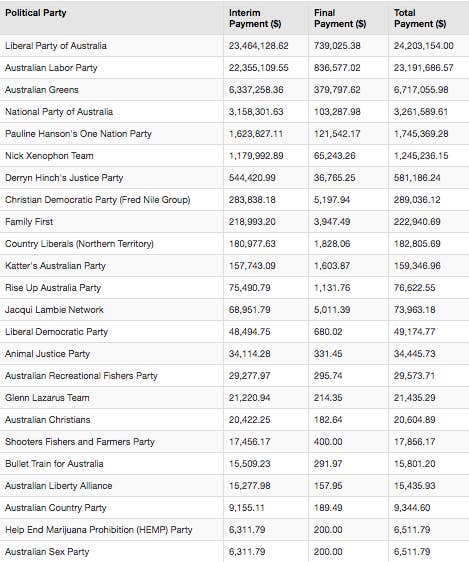Click Family First total payment 222,940.69
469x562 pixels.
coord(417,222)
